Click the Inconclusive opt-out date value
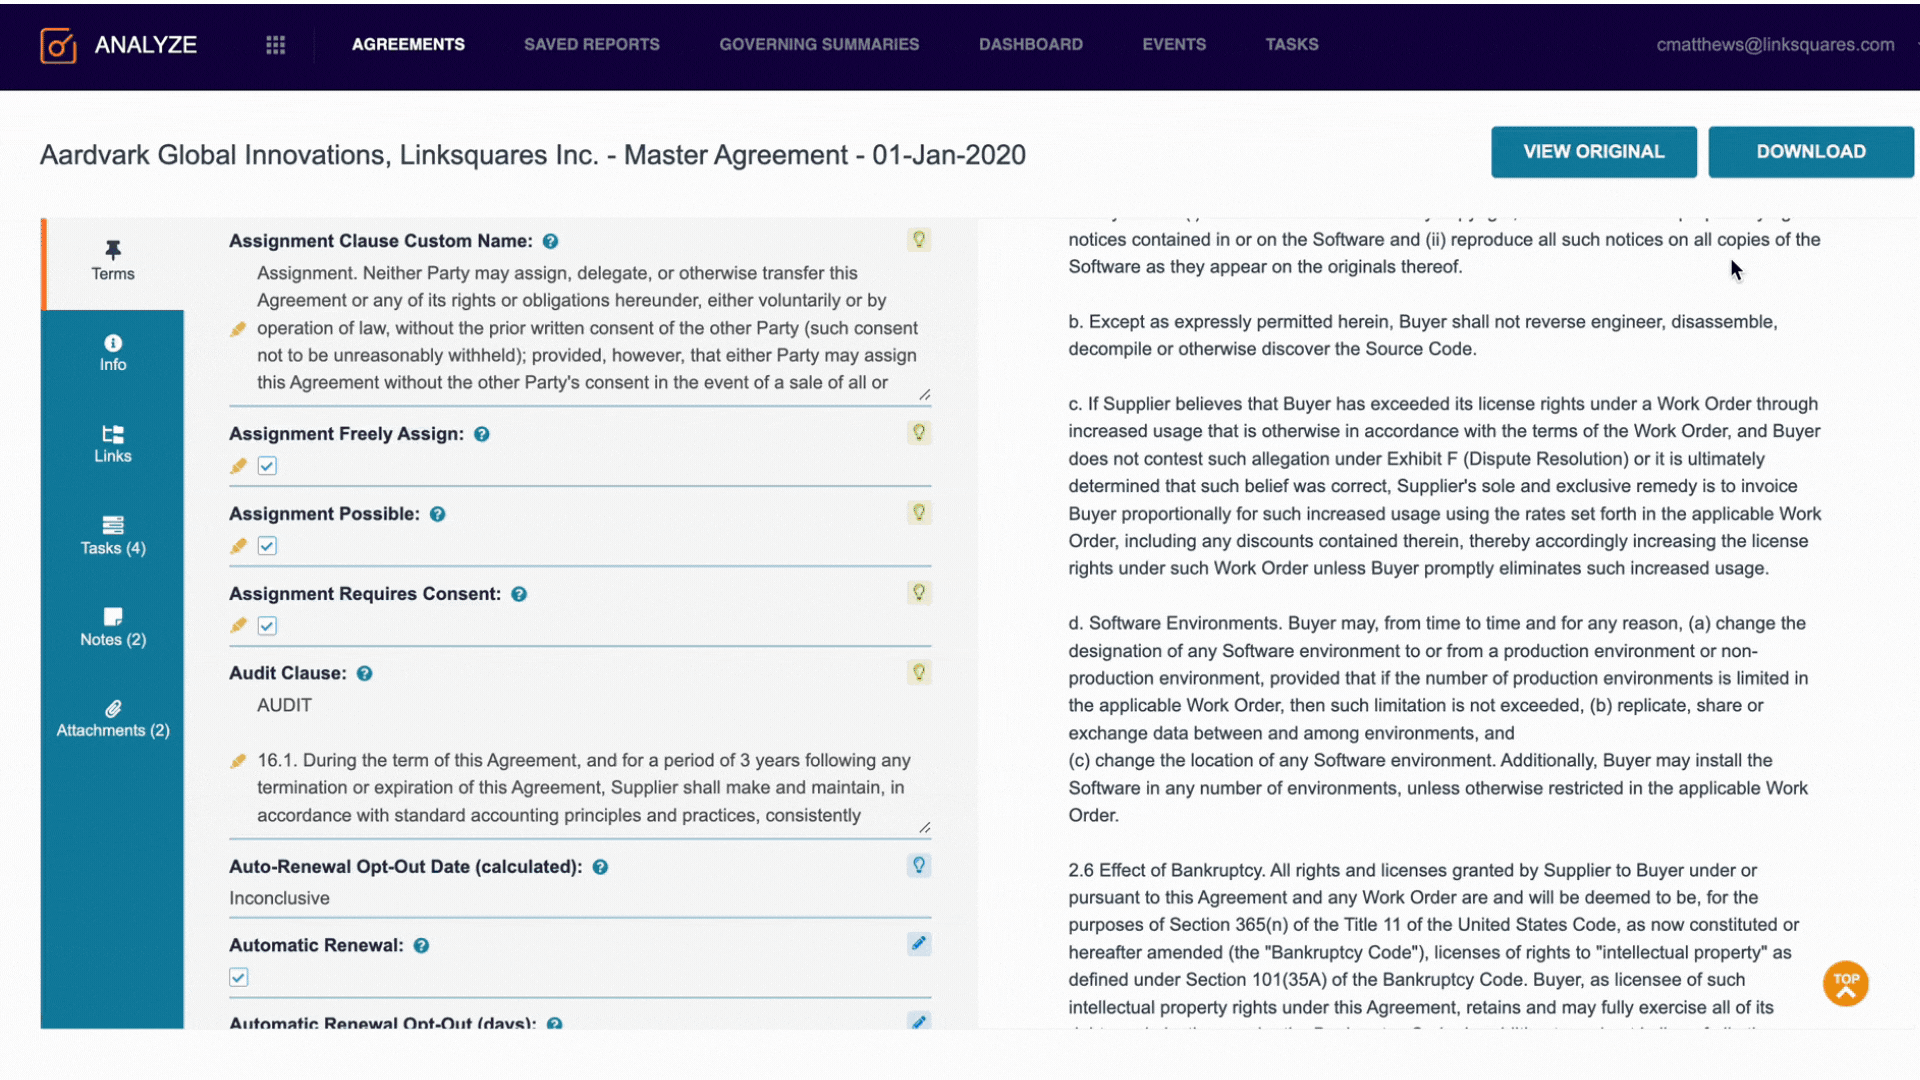1920x1080 pixels. pyautogui.click(x=279, y=898)
